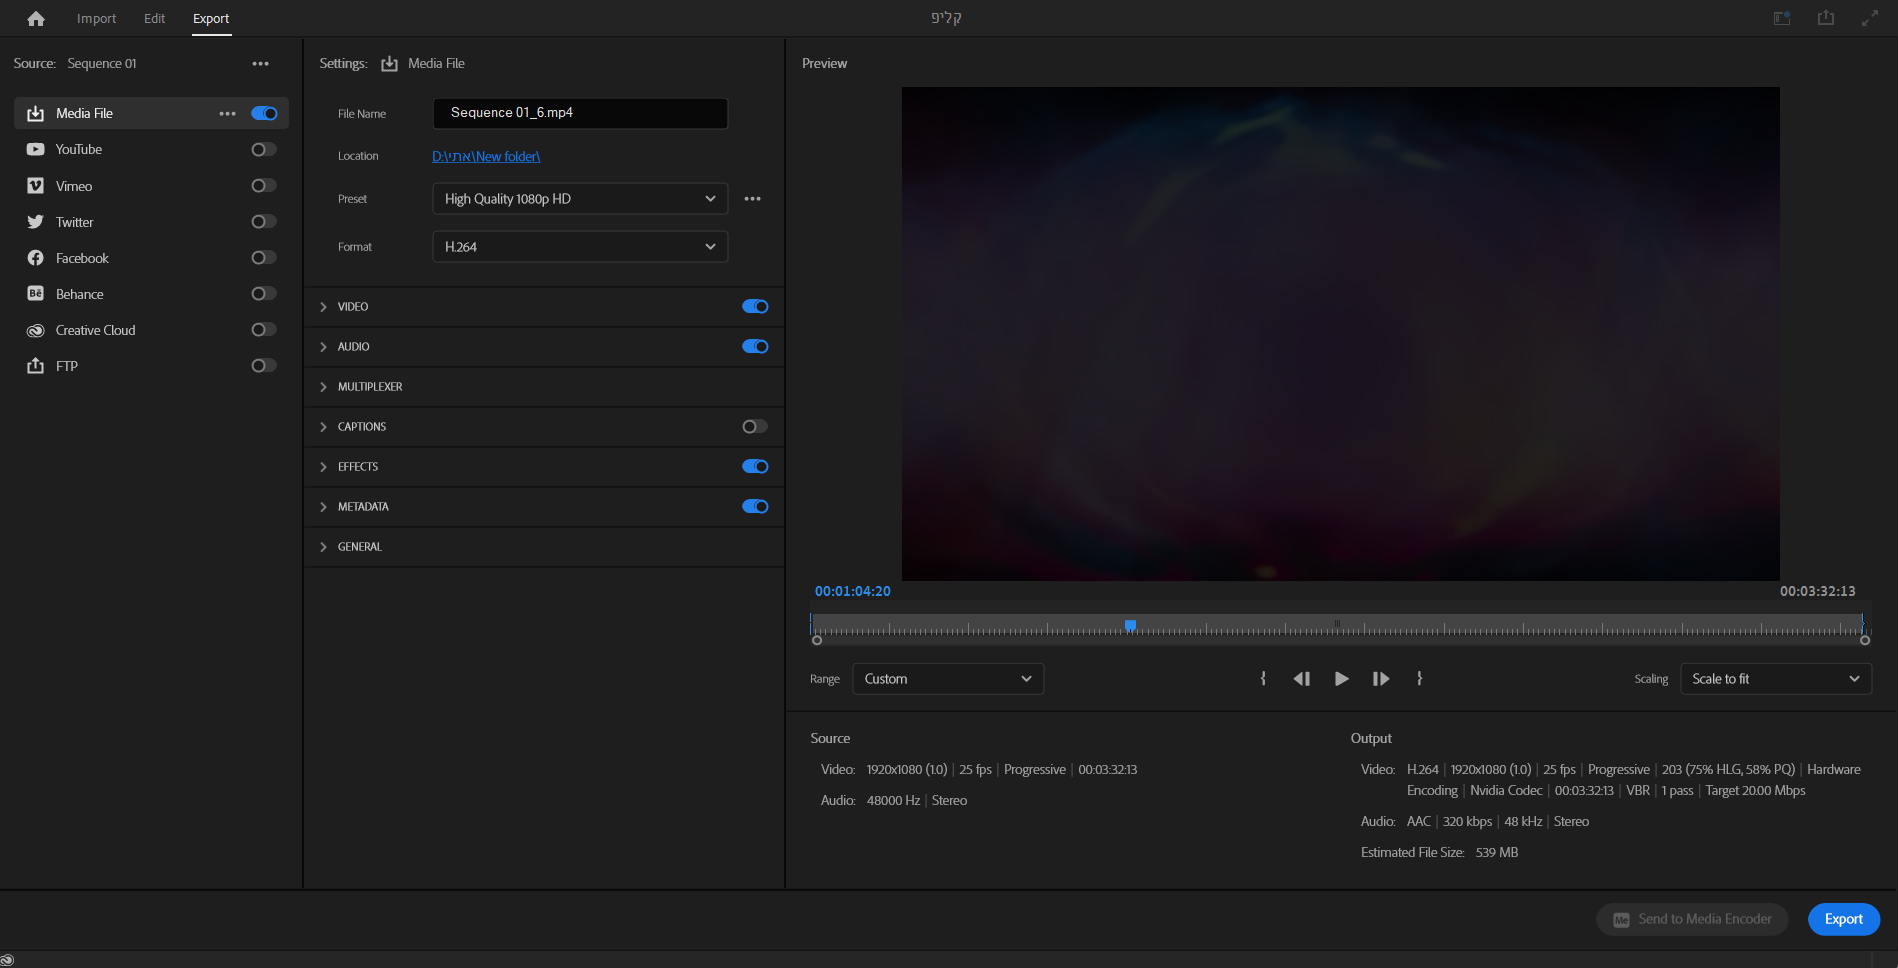Expand the EFFECTS section
This screenshot has width=1898, height=968.
323,467
